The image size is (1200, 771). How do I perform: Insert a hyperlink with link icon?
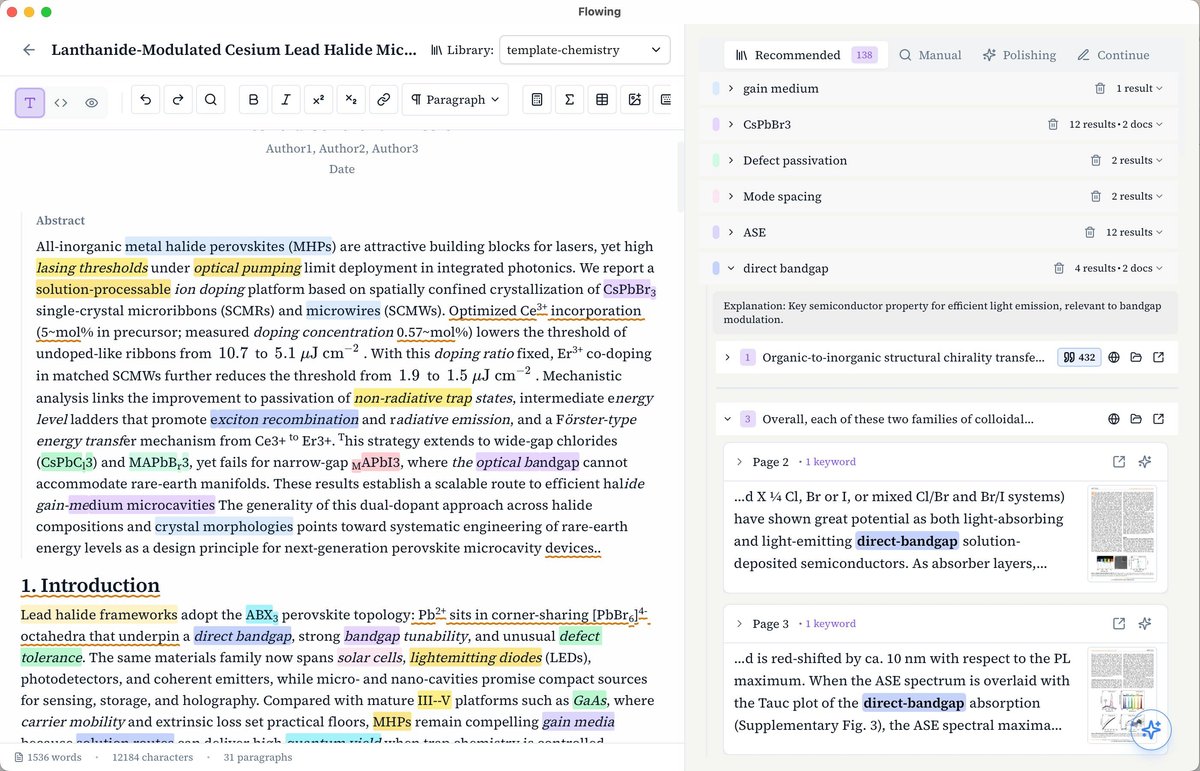click(383, 100)
